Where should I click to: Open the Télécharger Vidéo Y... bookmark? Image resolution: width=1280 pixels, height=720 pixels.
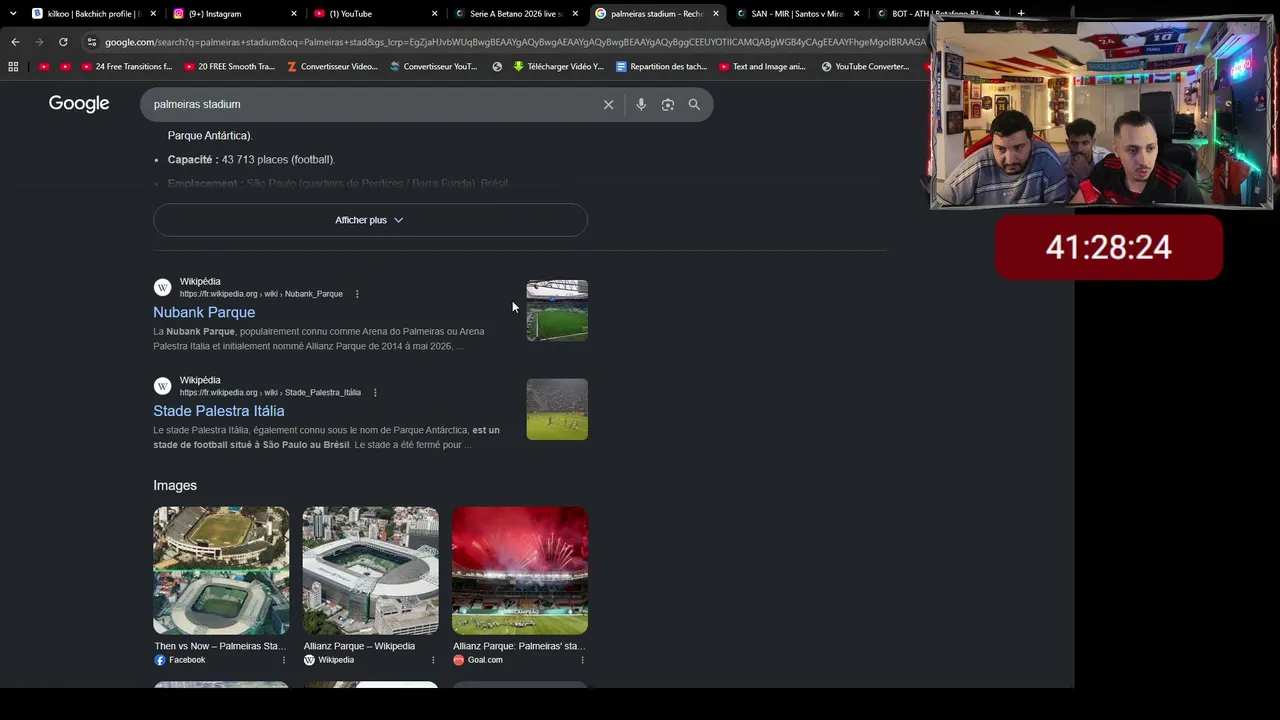(x=558, y=67)
